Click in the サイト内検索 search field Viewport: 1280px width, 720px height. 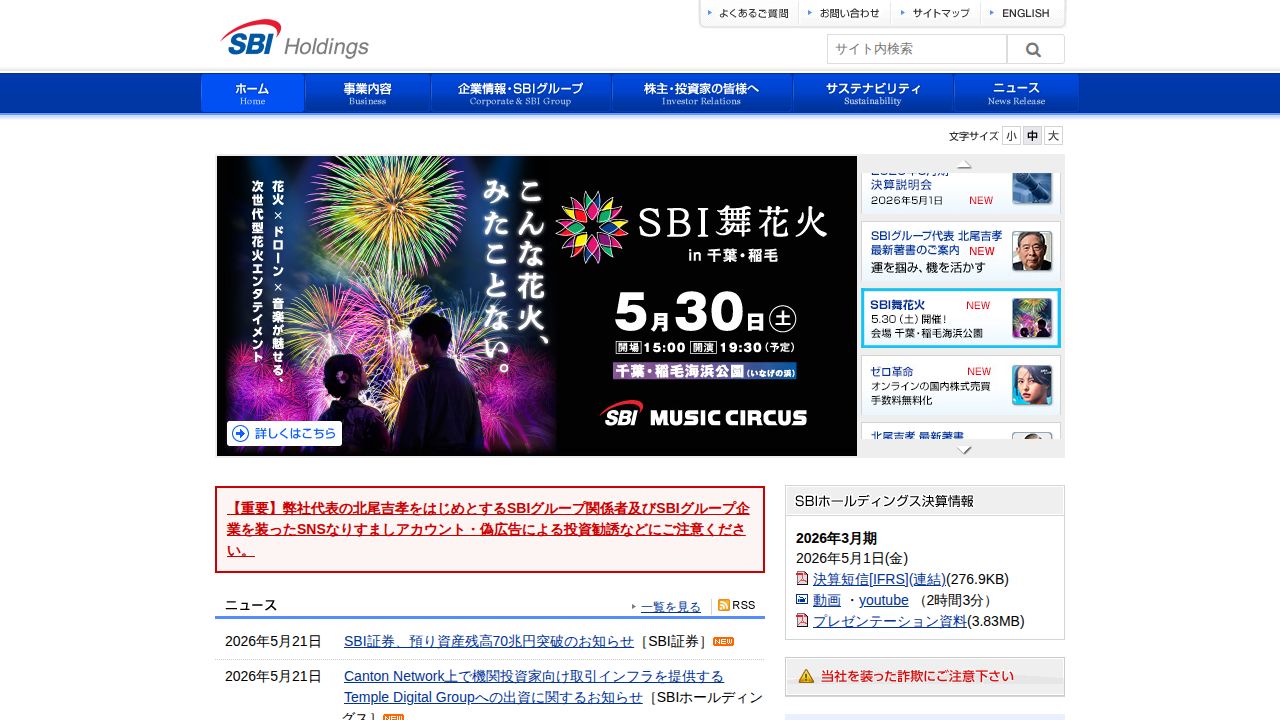[x=917, y=49]
